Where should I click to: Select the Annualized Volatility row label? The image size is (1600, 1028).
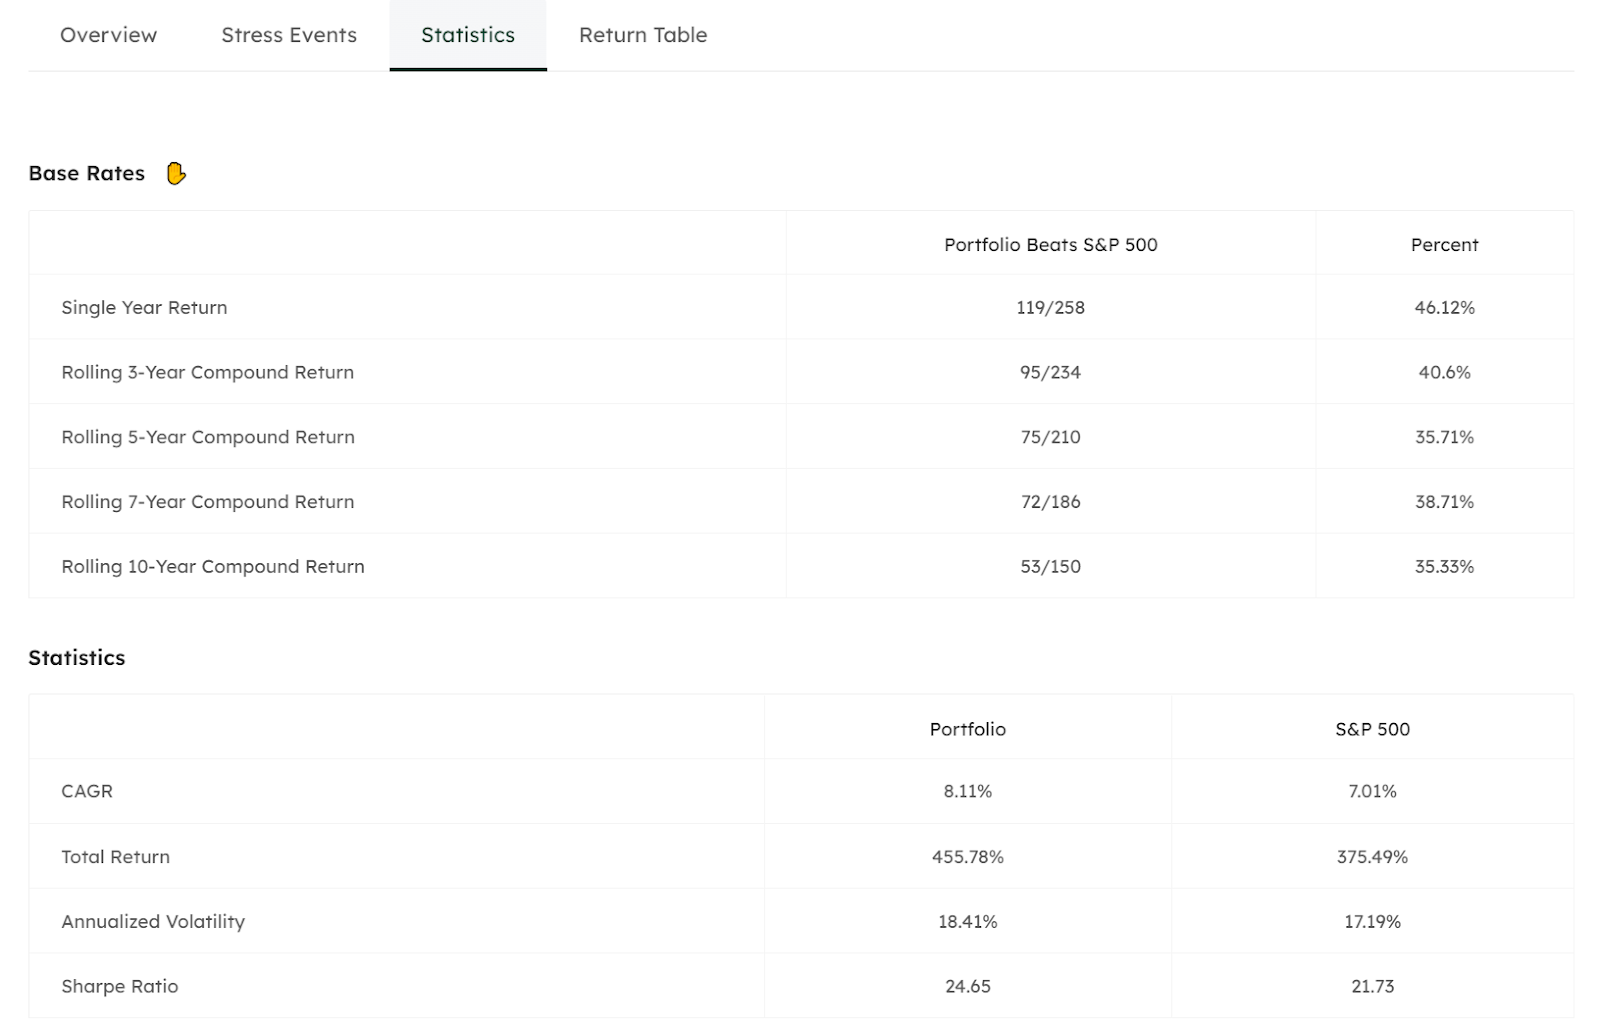point(153,922)
